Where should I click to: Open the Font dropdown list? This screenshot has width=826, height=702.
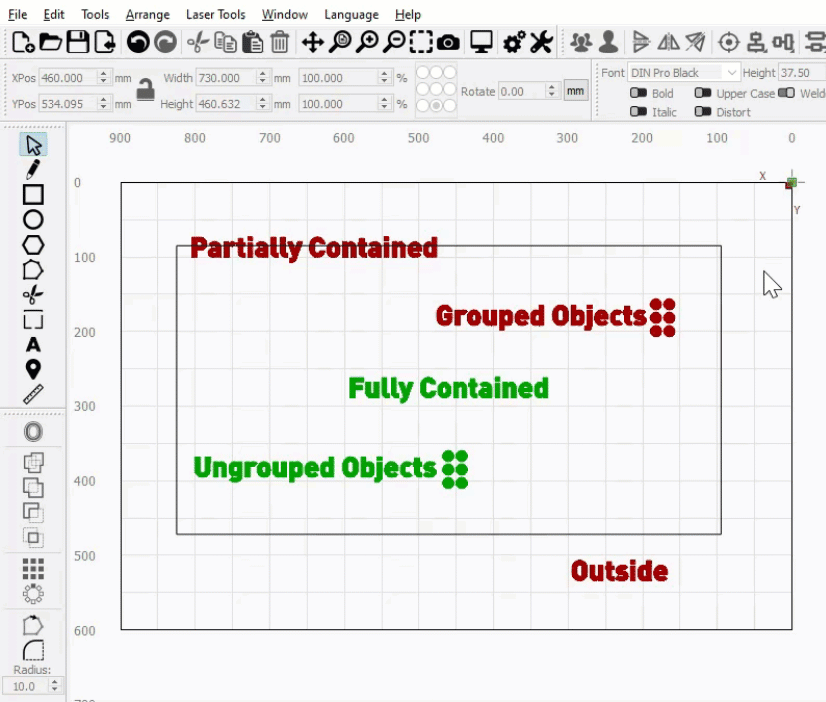(x=731, y=73)
